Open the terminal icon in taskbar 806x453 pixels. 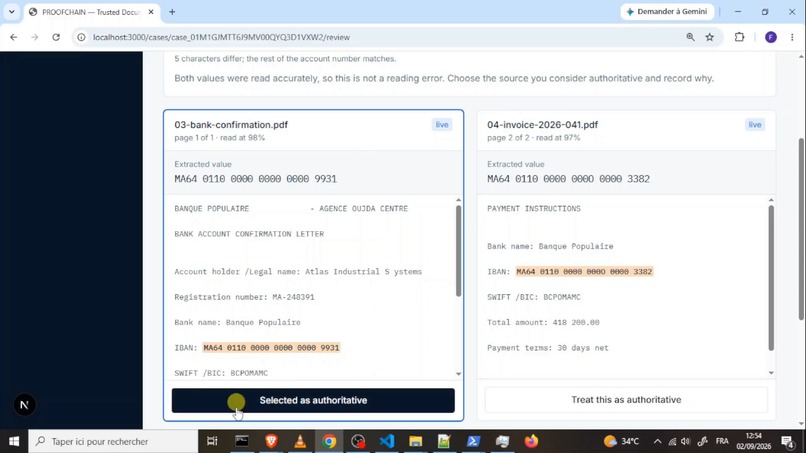tap(242, 441)
